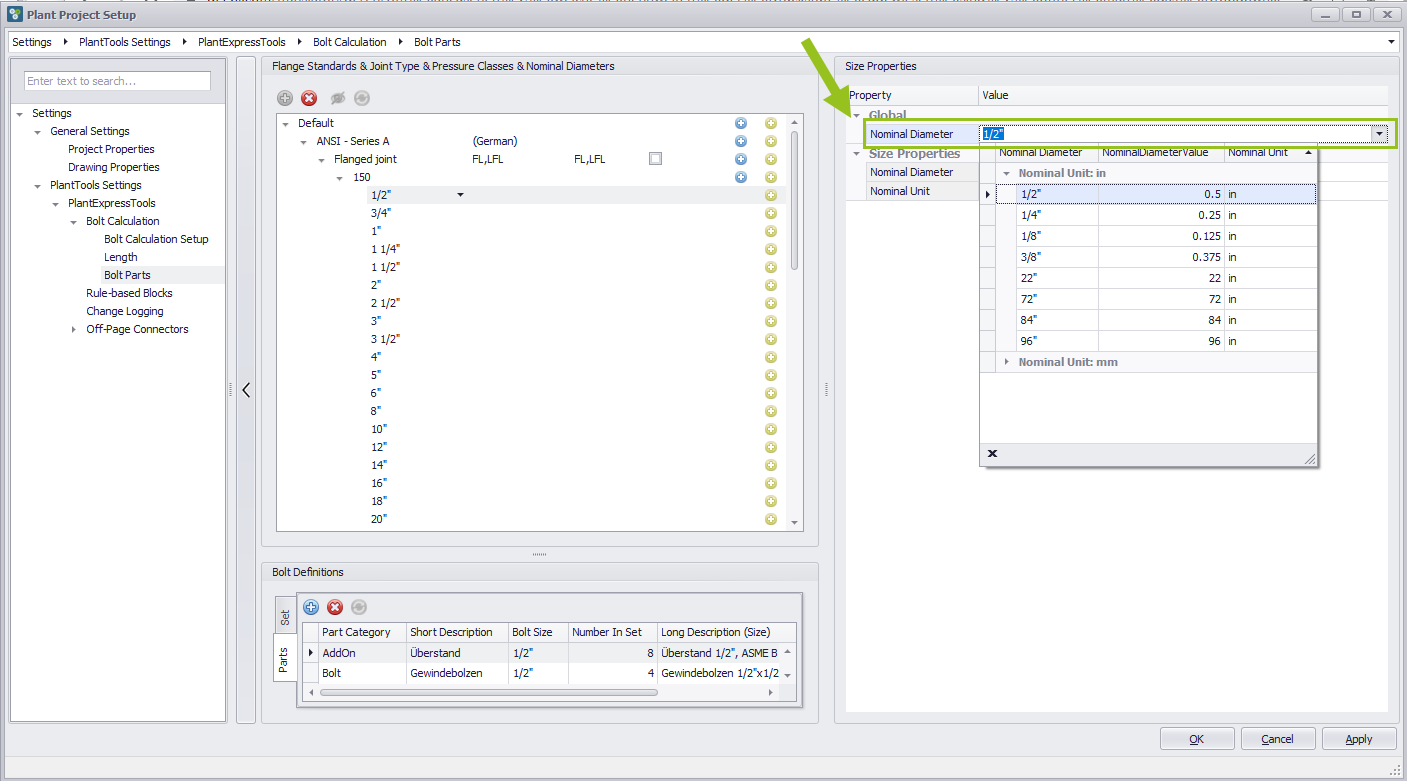Open the breadcrumb path dropdown at top right

click(1391, 42)
